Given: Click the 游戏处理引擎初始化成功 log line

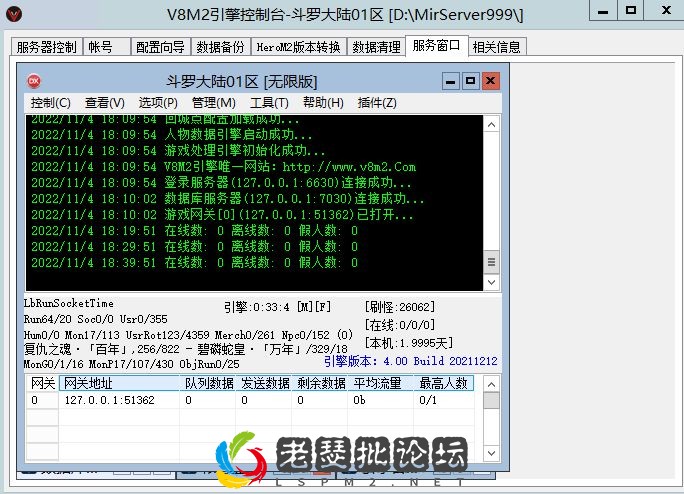Looking at the screenshot, I should (178, 151).
